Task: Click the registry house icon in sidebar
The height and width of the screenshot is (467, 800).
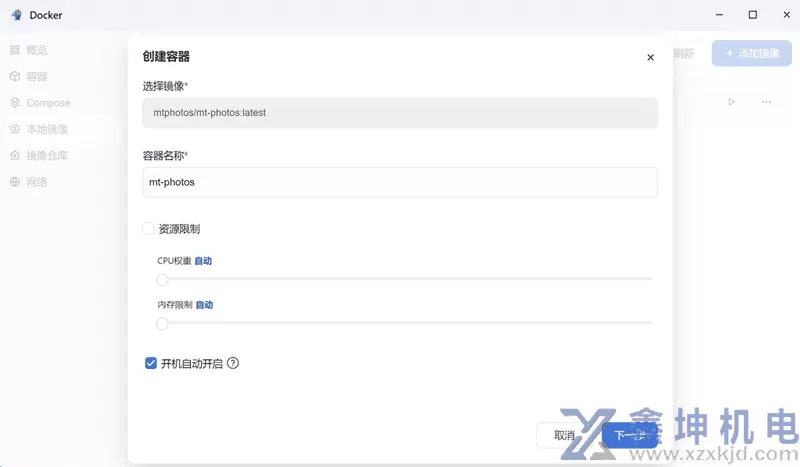Action: coord(15,156)
